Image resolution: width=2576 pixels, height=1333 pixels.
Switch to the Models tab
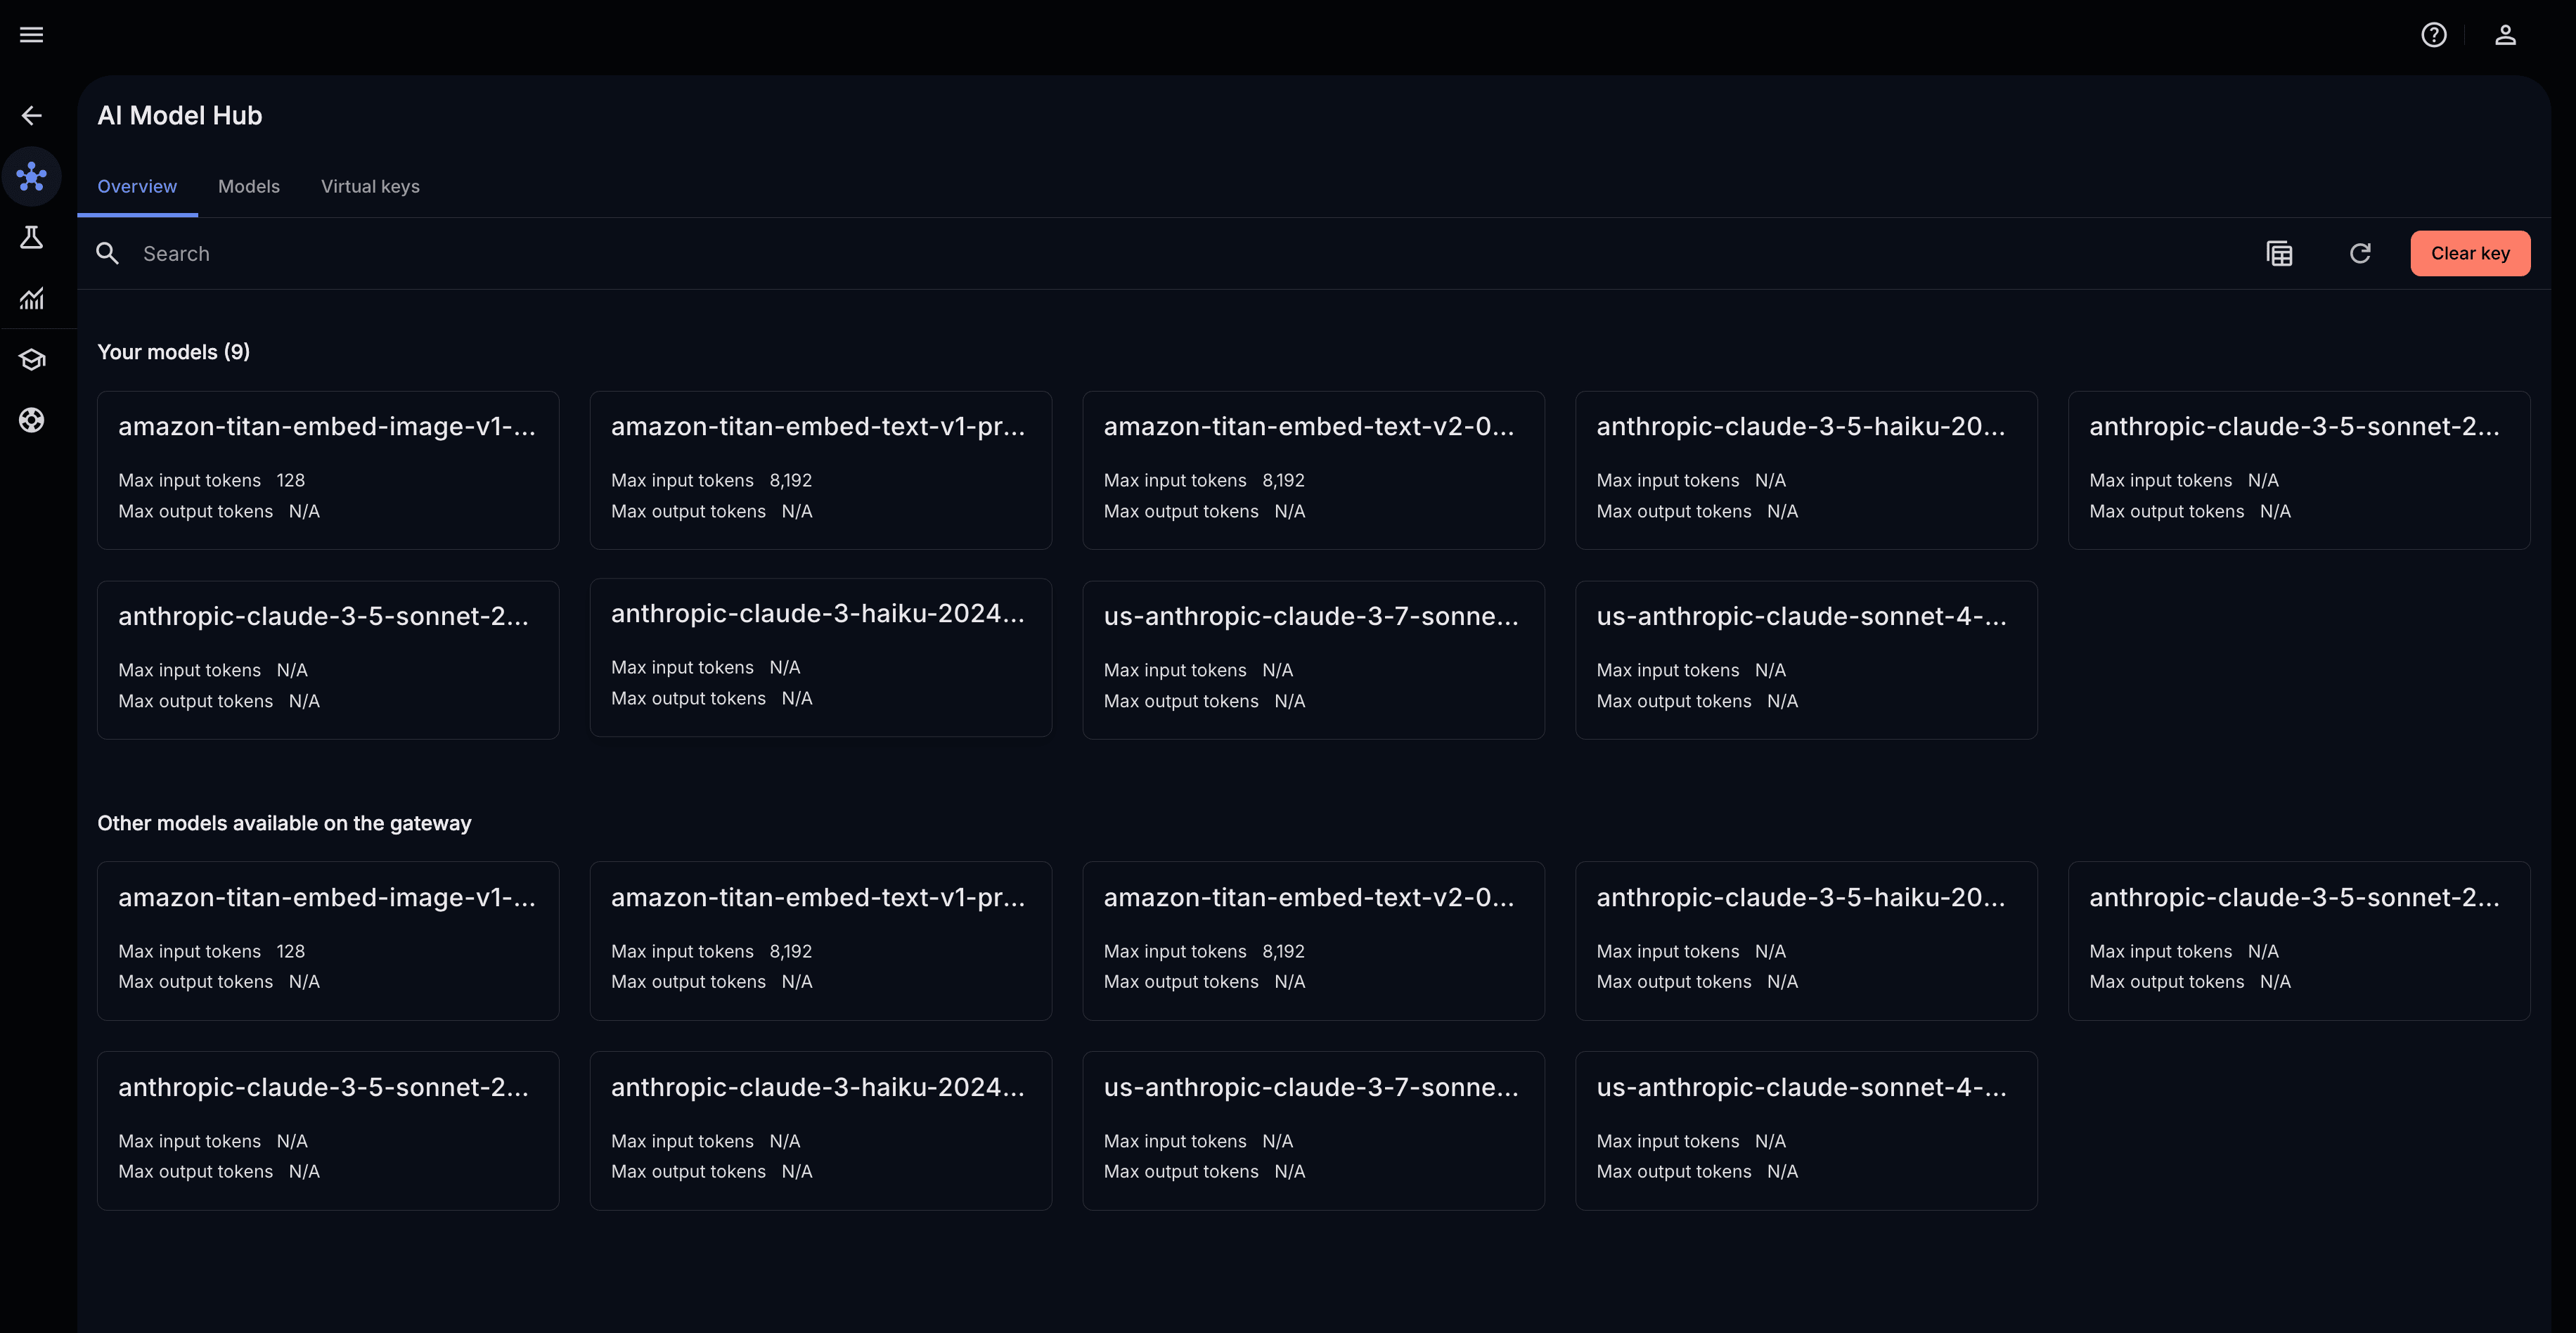tap(249, 187)
